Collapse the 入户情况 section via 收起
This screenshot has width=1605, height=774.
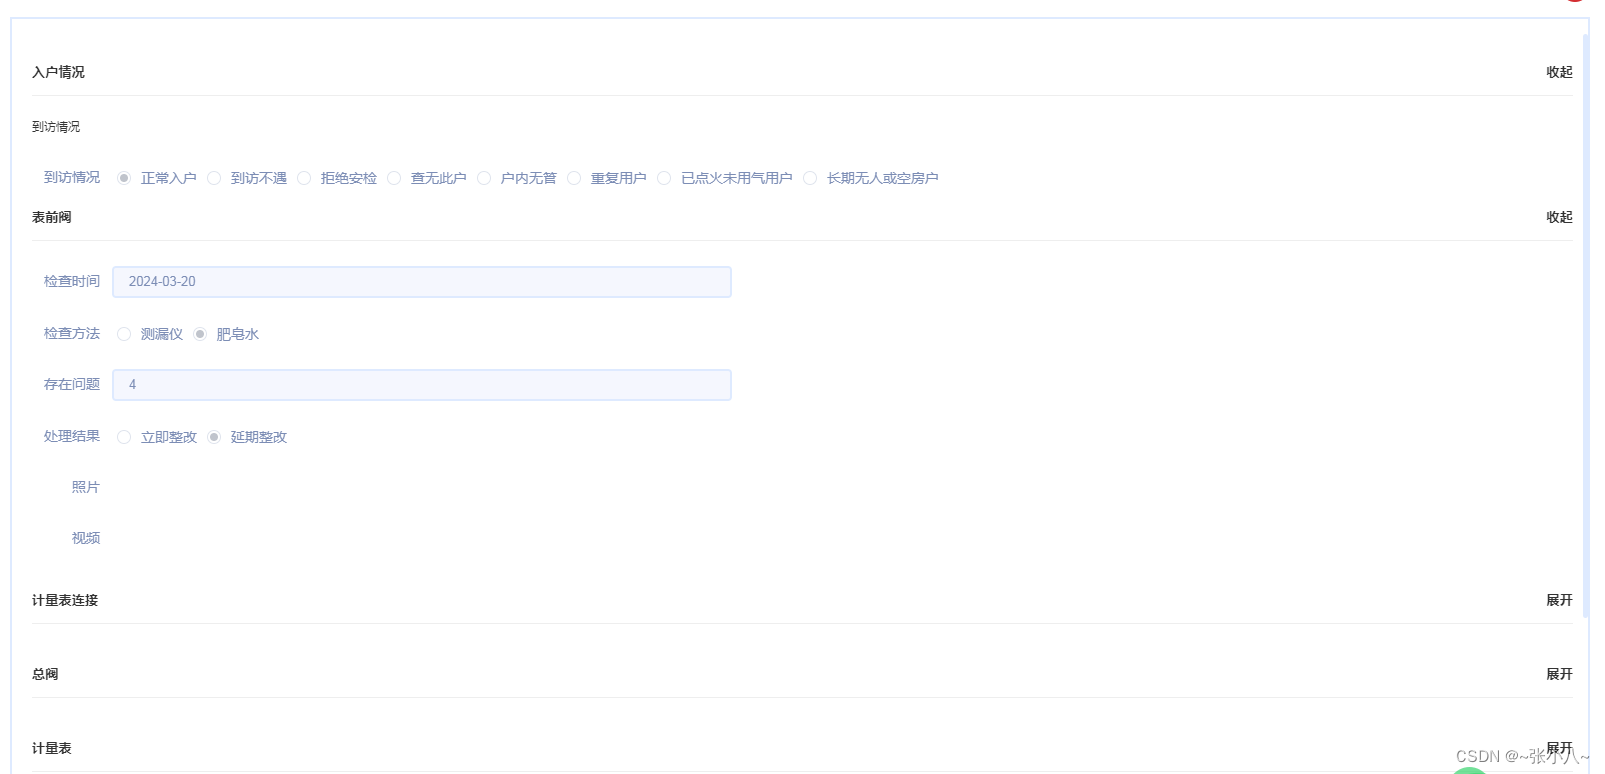click(x=1559, y=72)
